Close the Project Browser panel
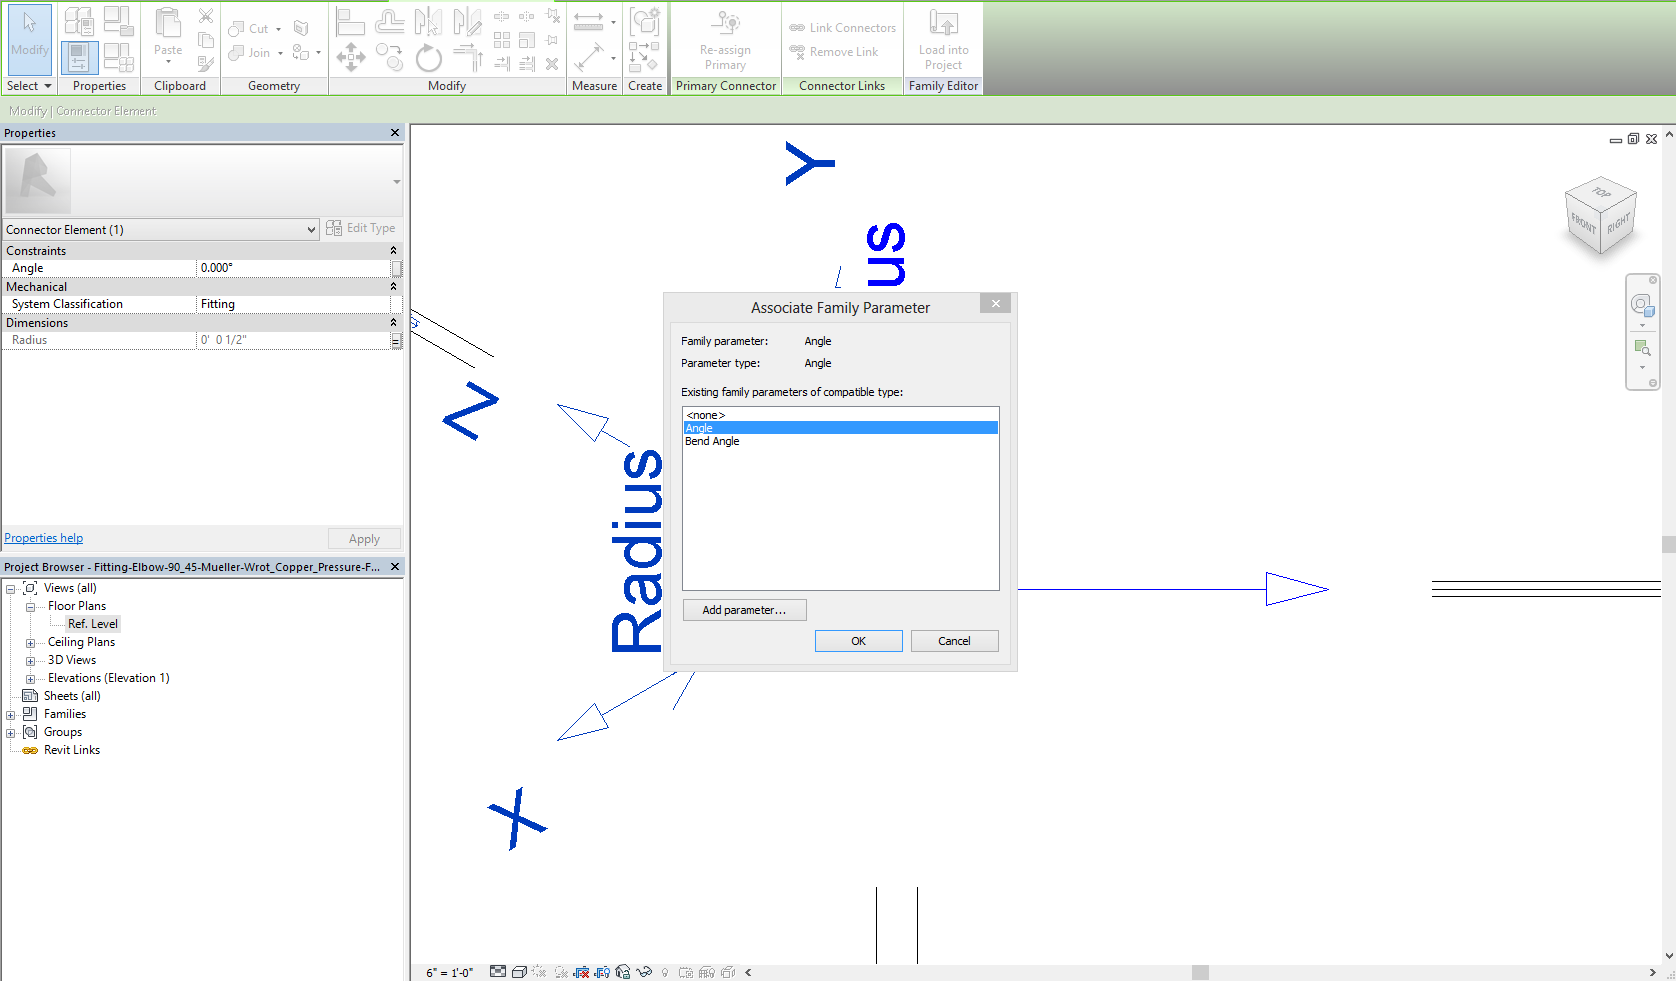Viewport: 1676px width, 981px height. [x=395, y=567]
